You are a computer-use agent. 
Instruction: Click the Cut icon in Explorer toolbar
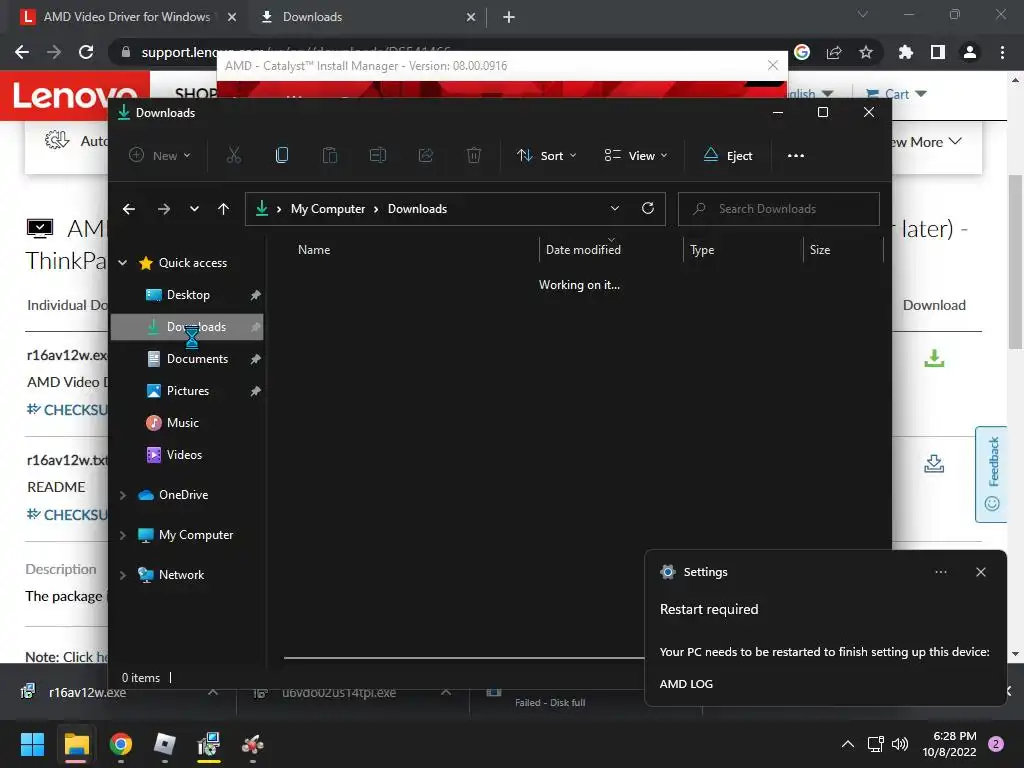233,155
